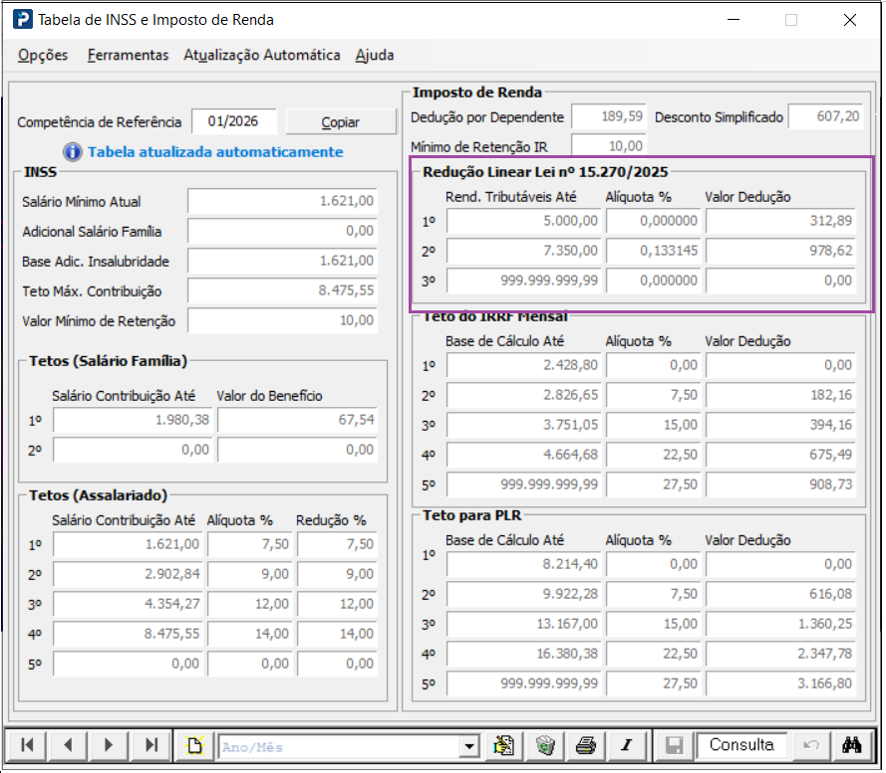Click the Teto Máx. Contribuição field
886x773 pixels.
[283, 291]
